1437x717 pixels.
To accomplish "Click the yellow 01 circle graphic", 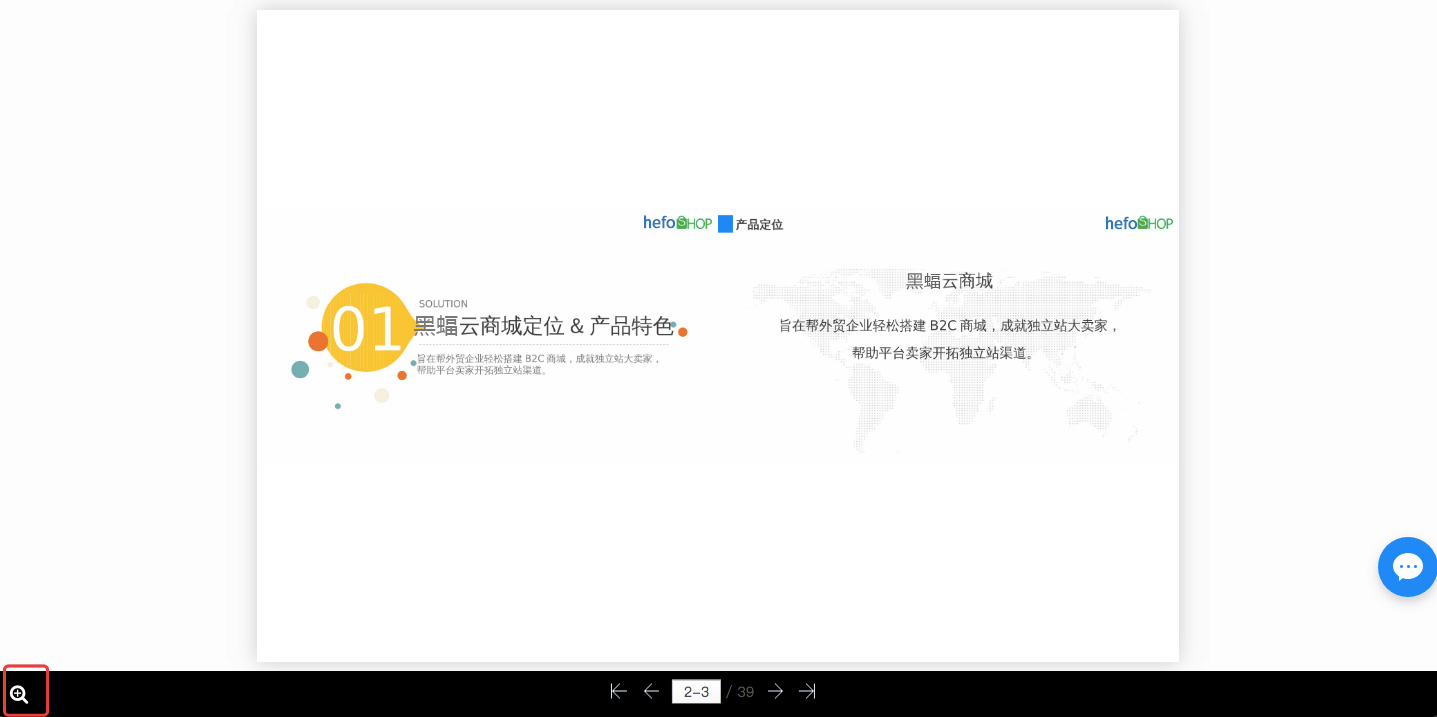I will (367, 328).
